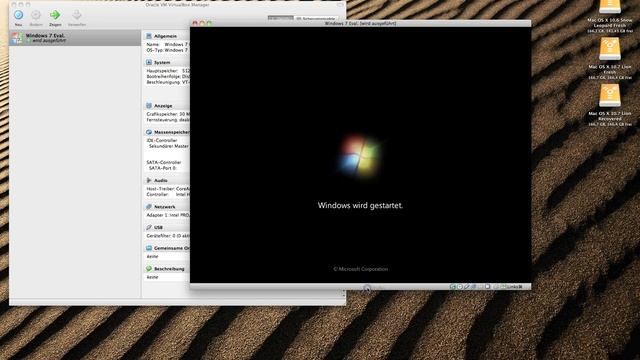Open the Beschreibung section header
This screenshot has height=360, width=640.
coord(165,269)
